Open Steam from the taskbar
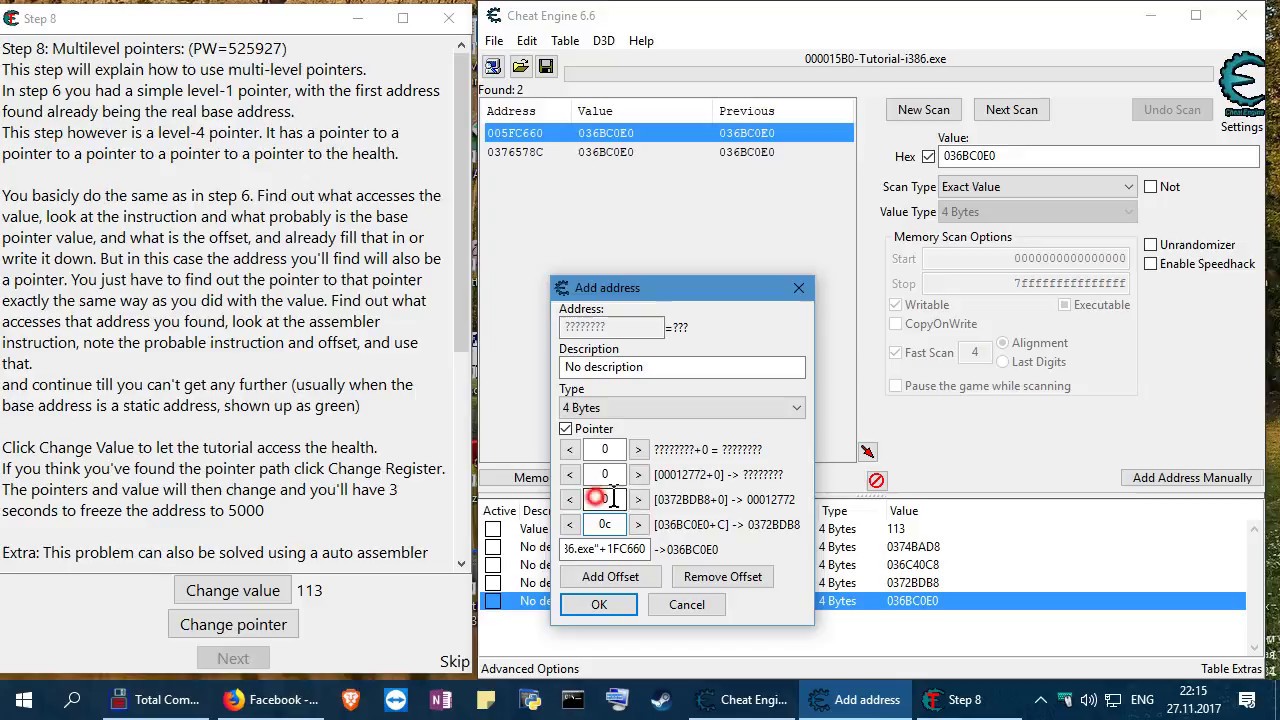Viewport: 1280px width, 720px height. tap(661, 700)
